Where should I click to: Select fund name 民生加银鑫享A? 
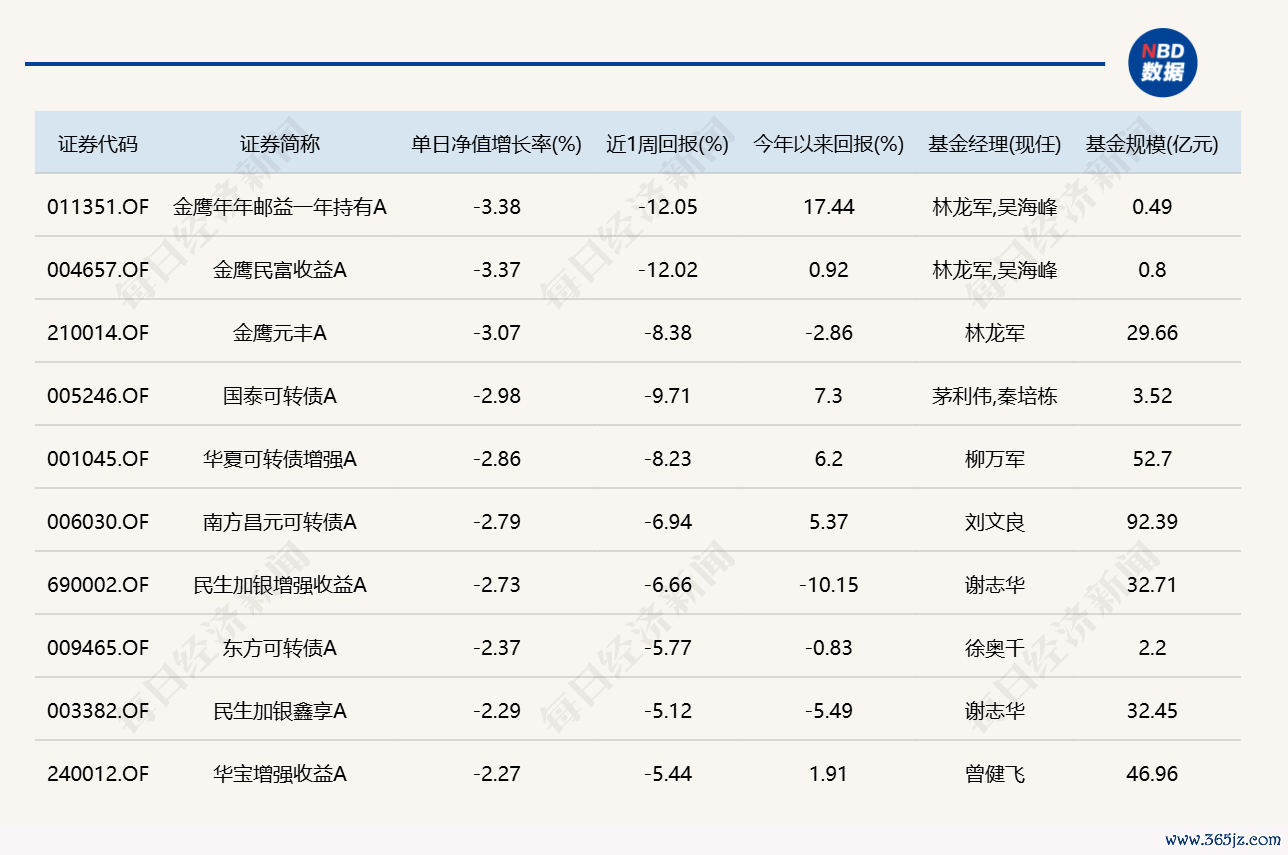280,711
